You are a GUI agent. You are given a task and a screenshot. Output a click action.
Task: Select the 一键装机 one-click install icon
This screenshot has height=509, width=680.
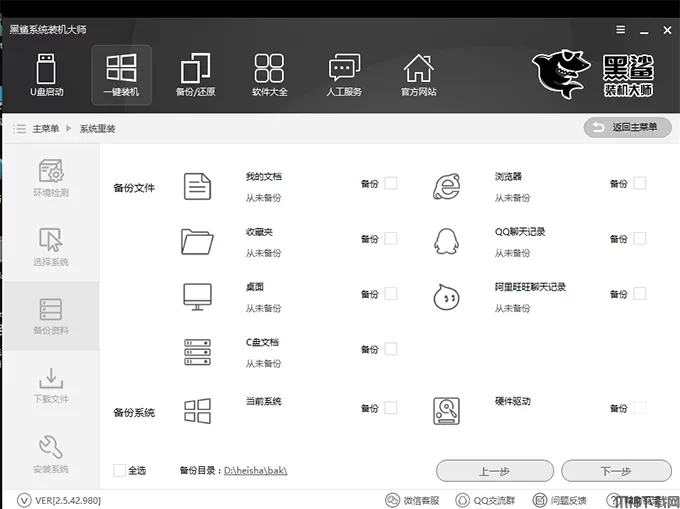click(121, 76)
